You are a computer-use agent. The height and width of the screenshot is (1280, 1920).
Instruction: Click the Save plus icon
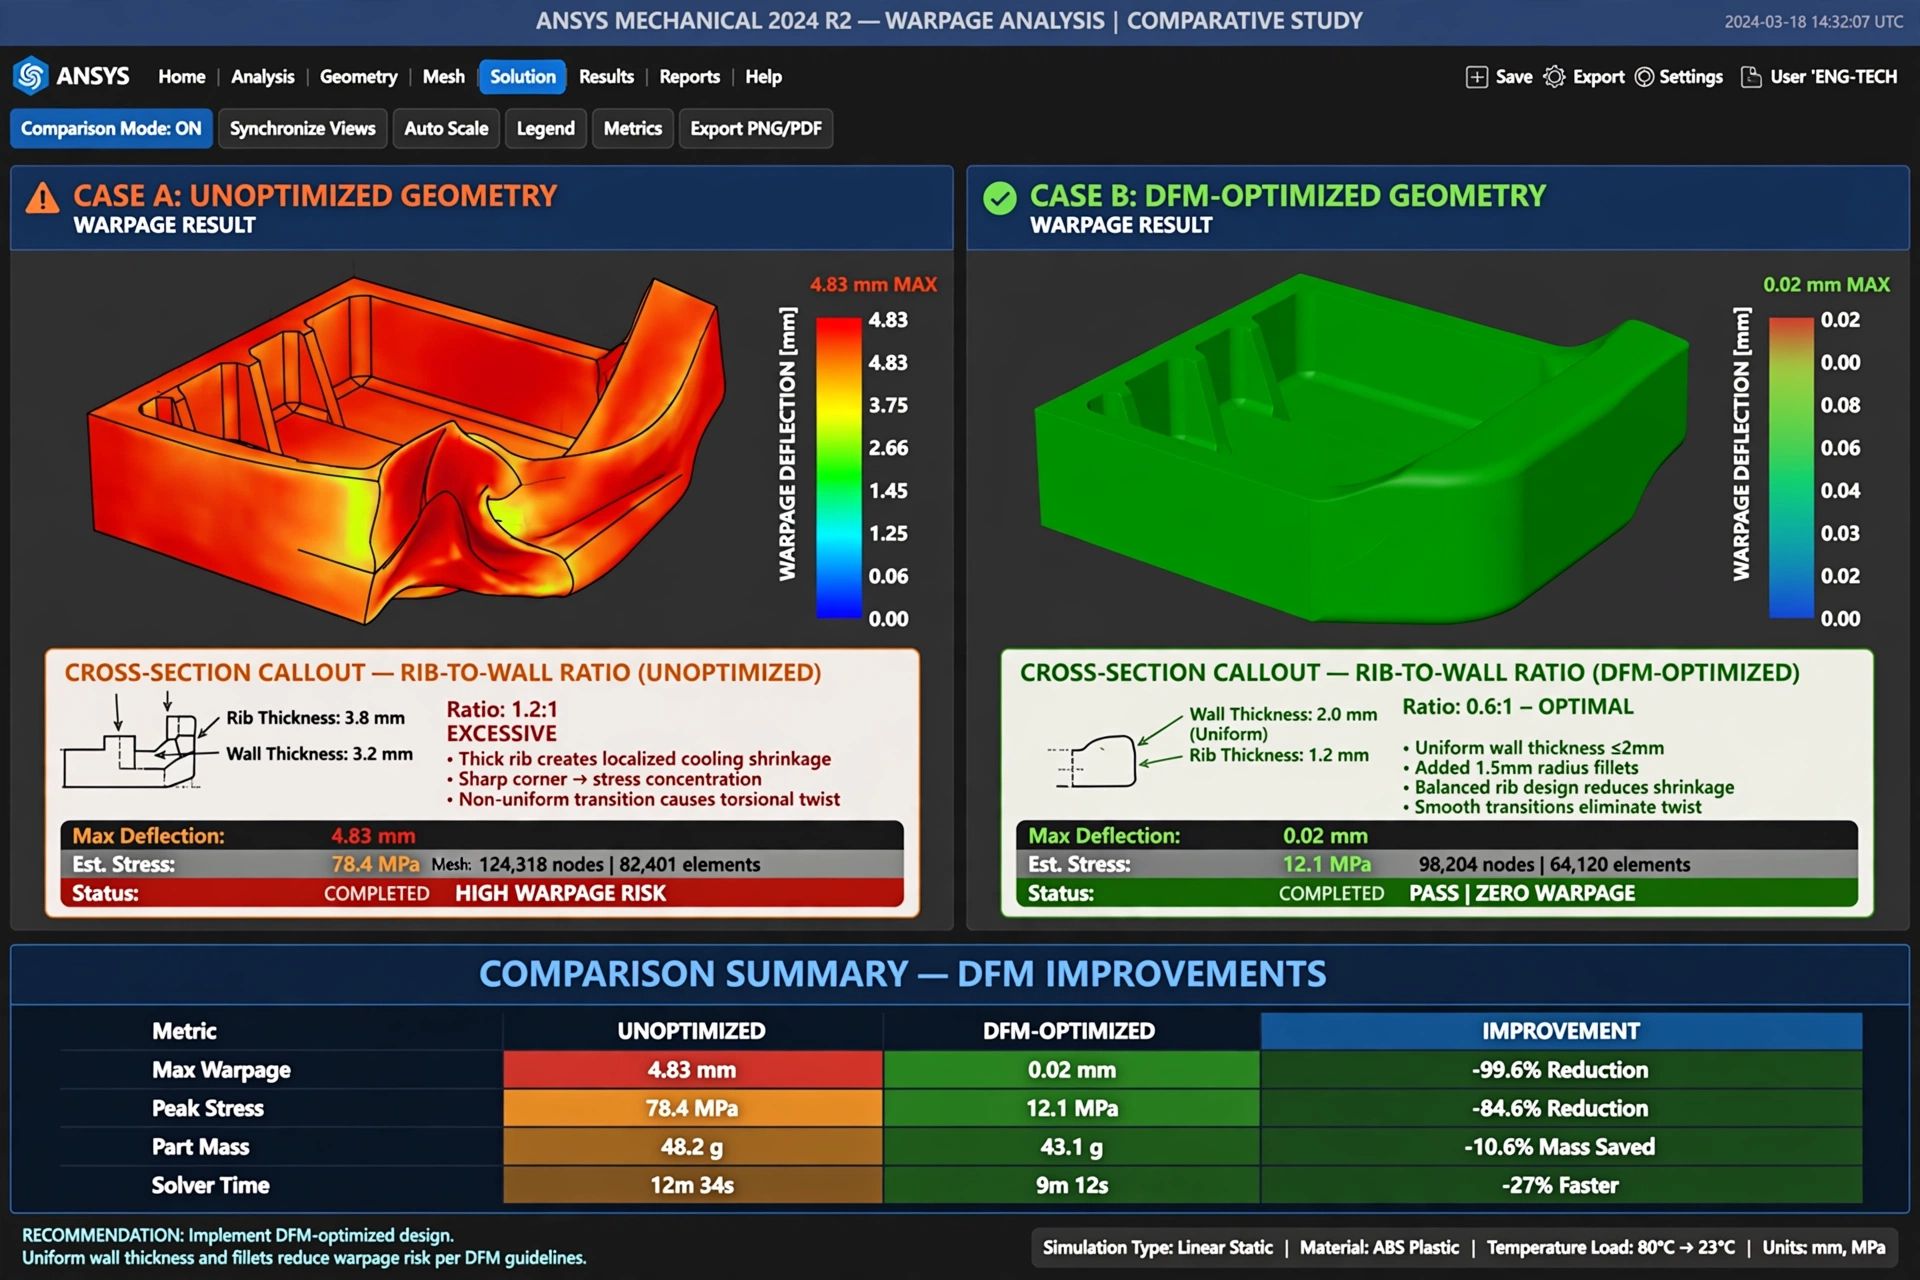[1476, 77]
